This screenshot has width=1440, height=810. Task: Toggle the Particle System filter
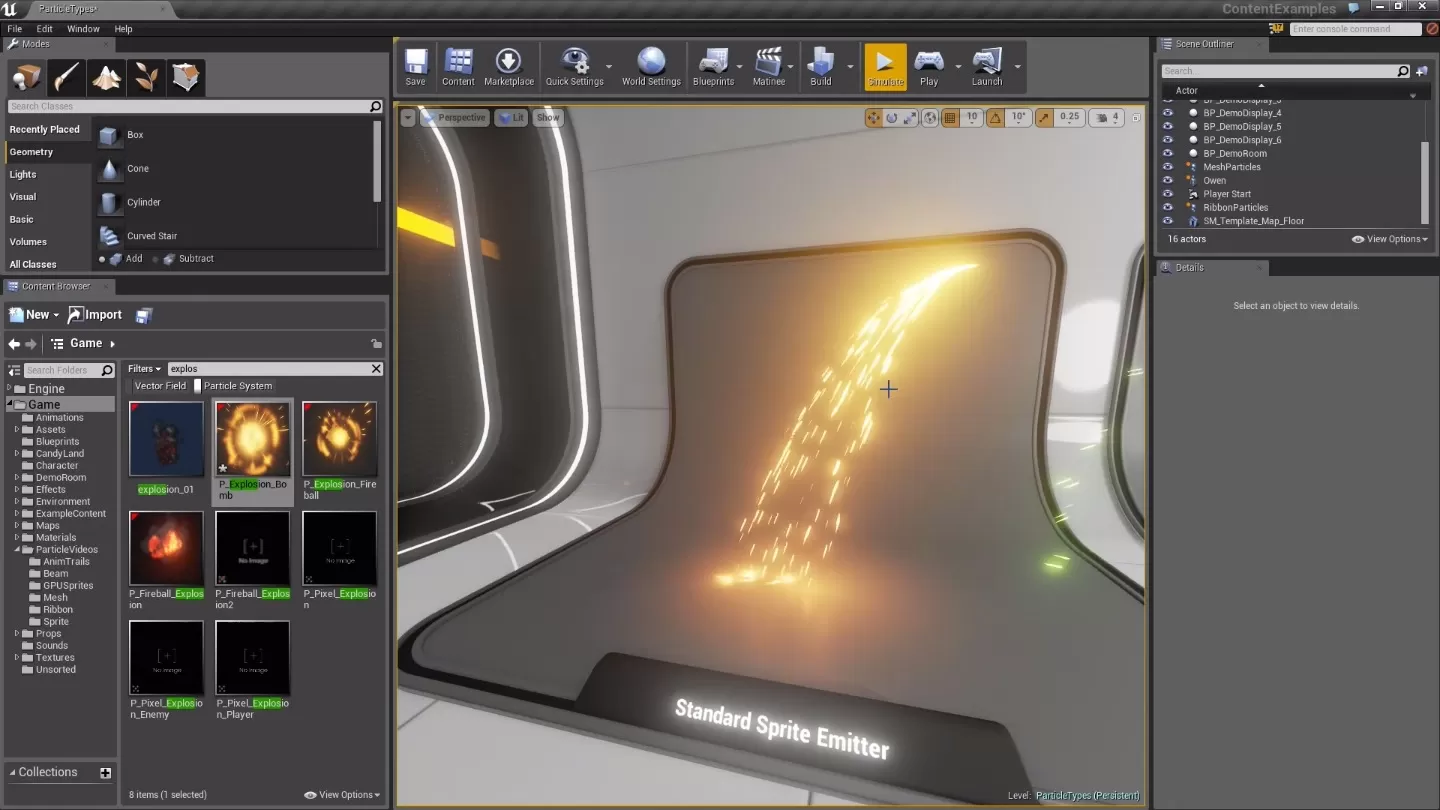(x=237, y=386)
